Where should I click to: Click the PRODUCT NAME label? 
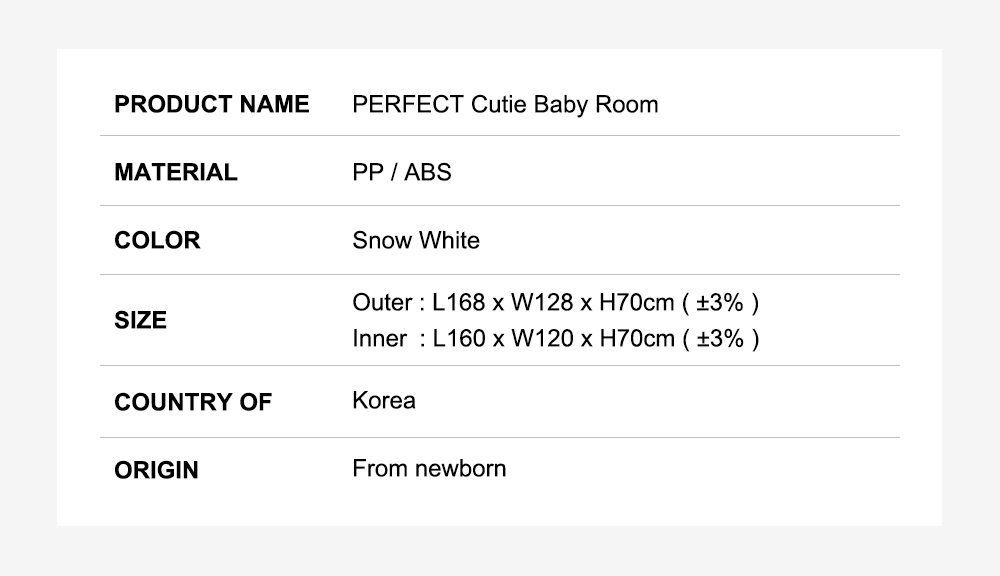click(x=212, y=105)
